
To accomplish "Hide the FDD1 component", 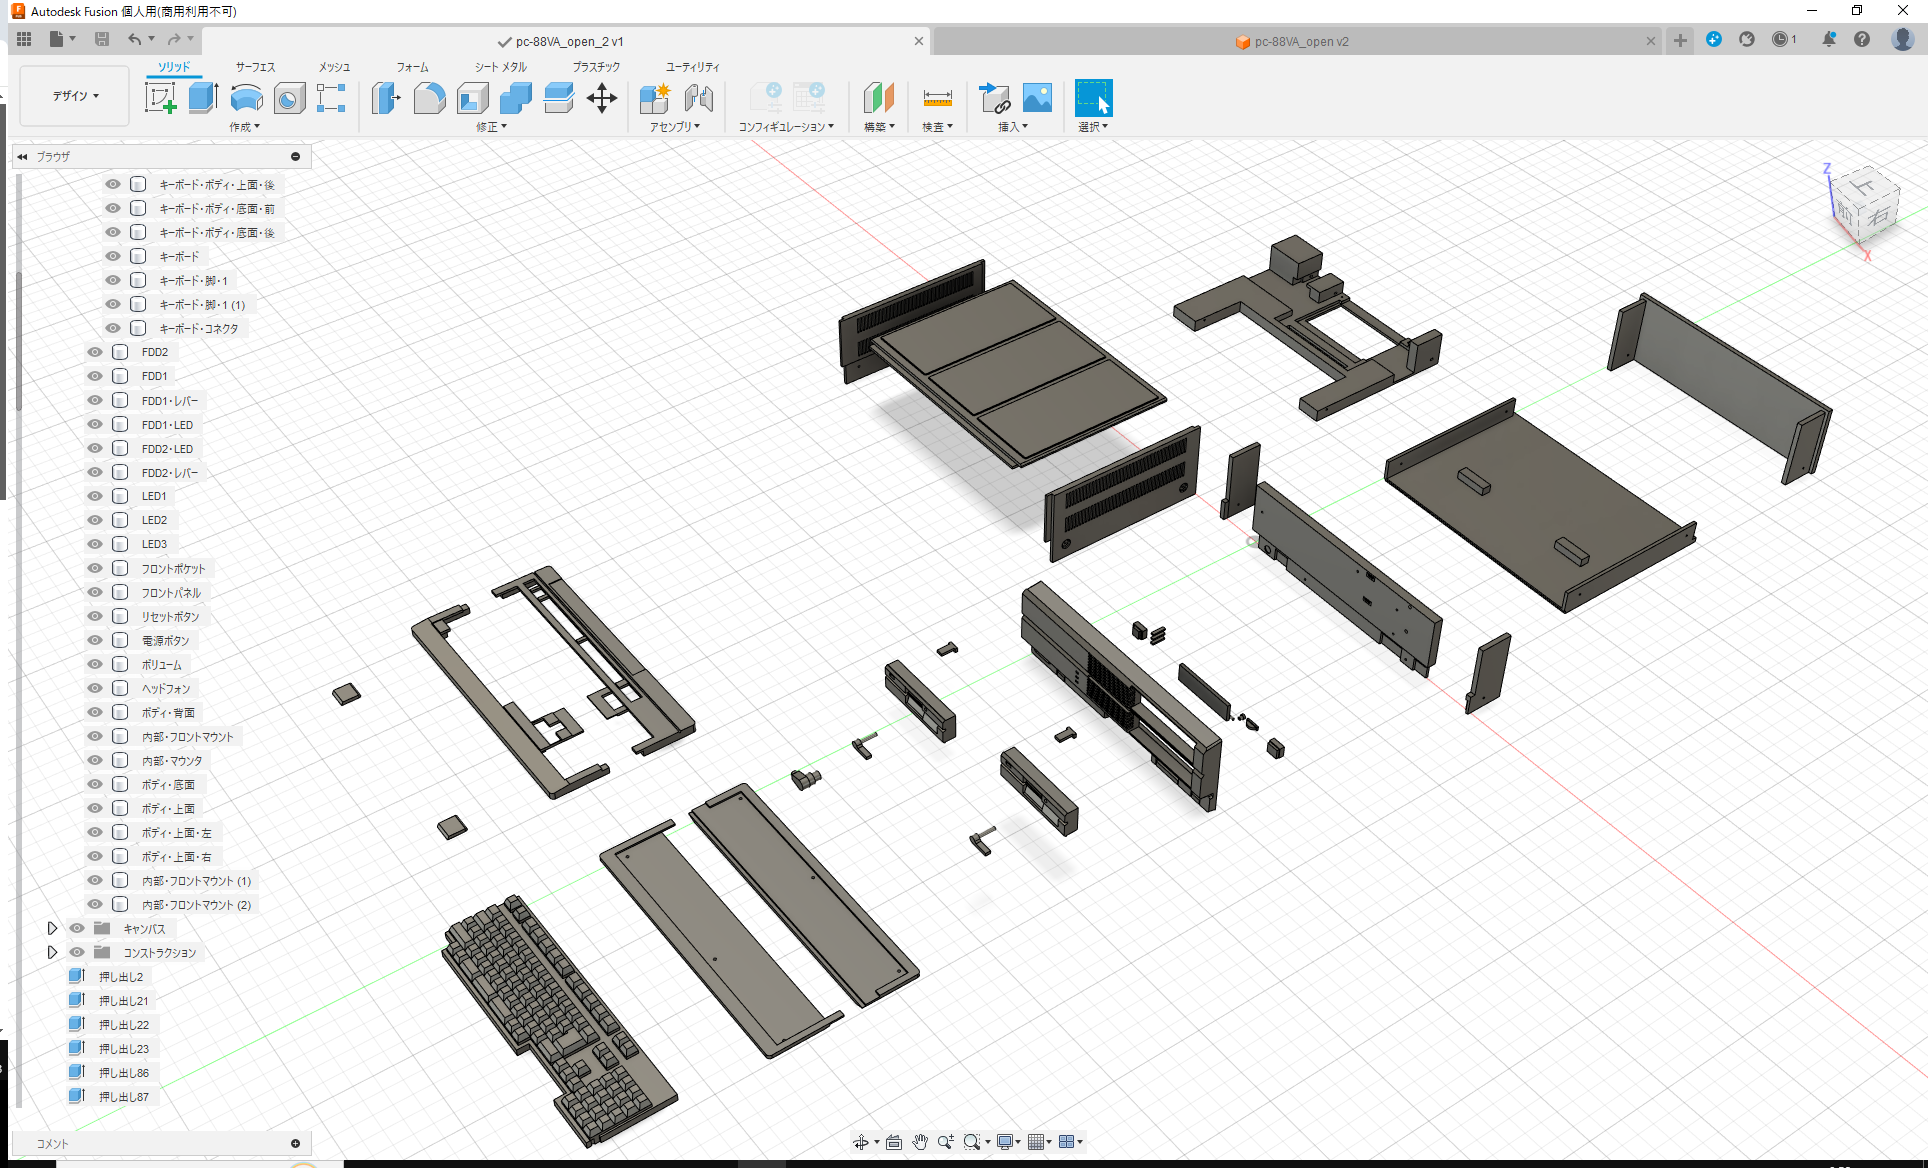I will coord(94,375).
